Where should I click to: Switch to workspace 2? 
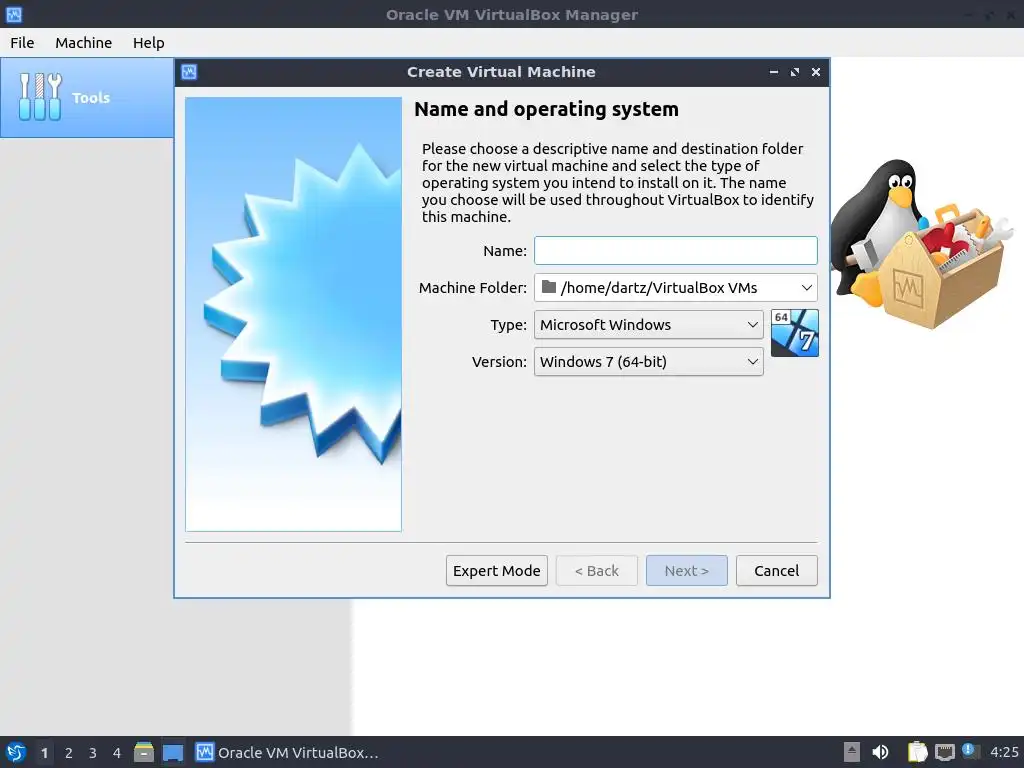(69, 752)
